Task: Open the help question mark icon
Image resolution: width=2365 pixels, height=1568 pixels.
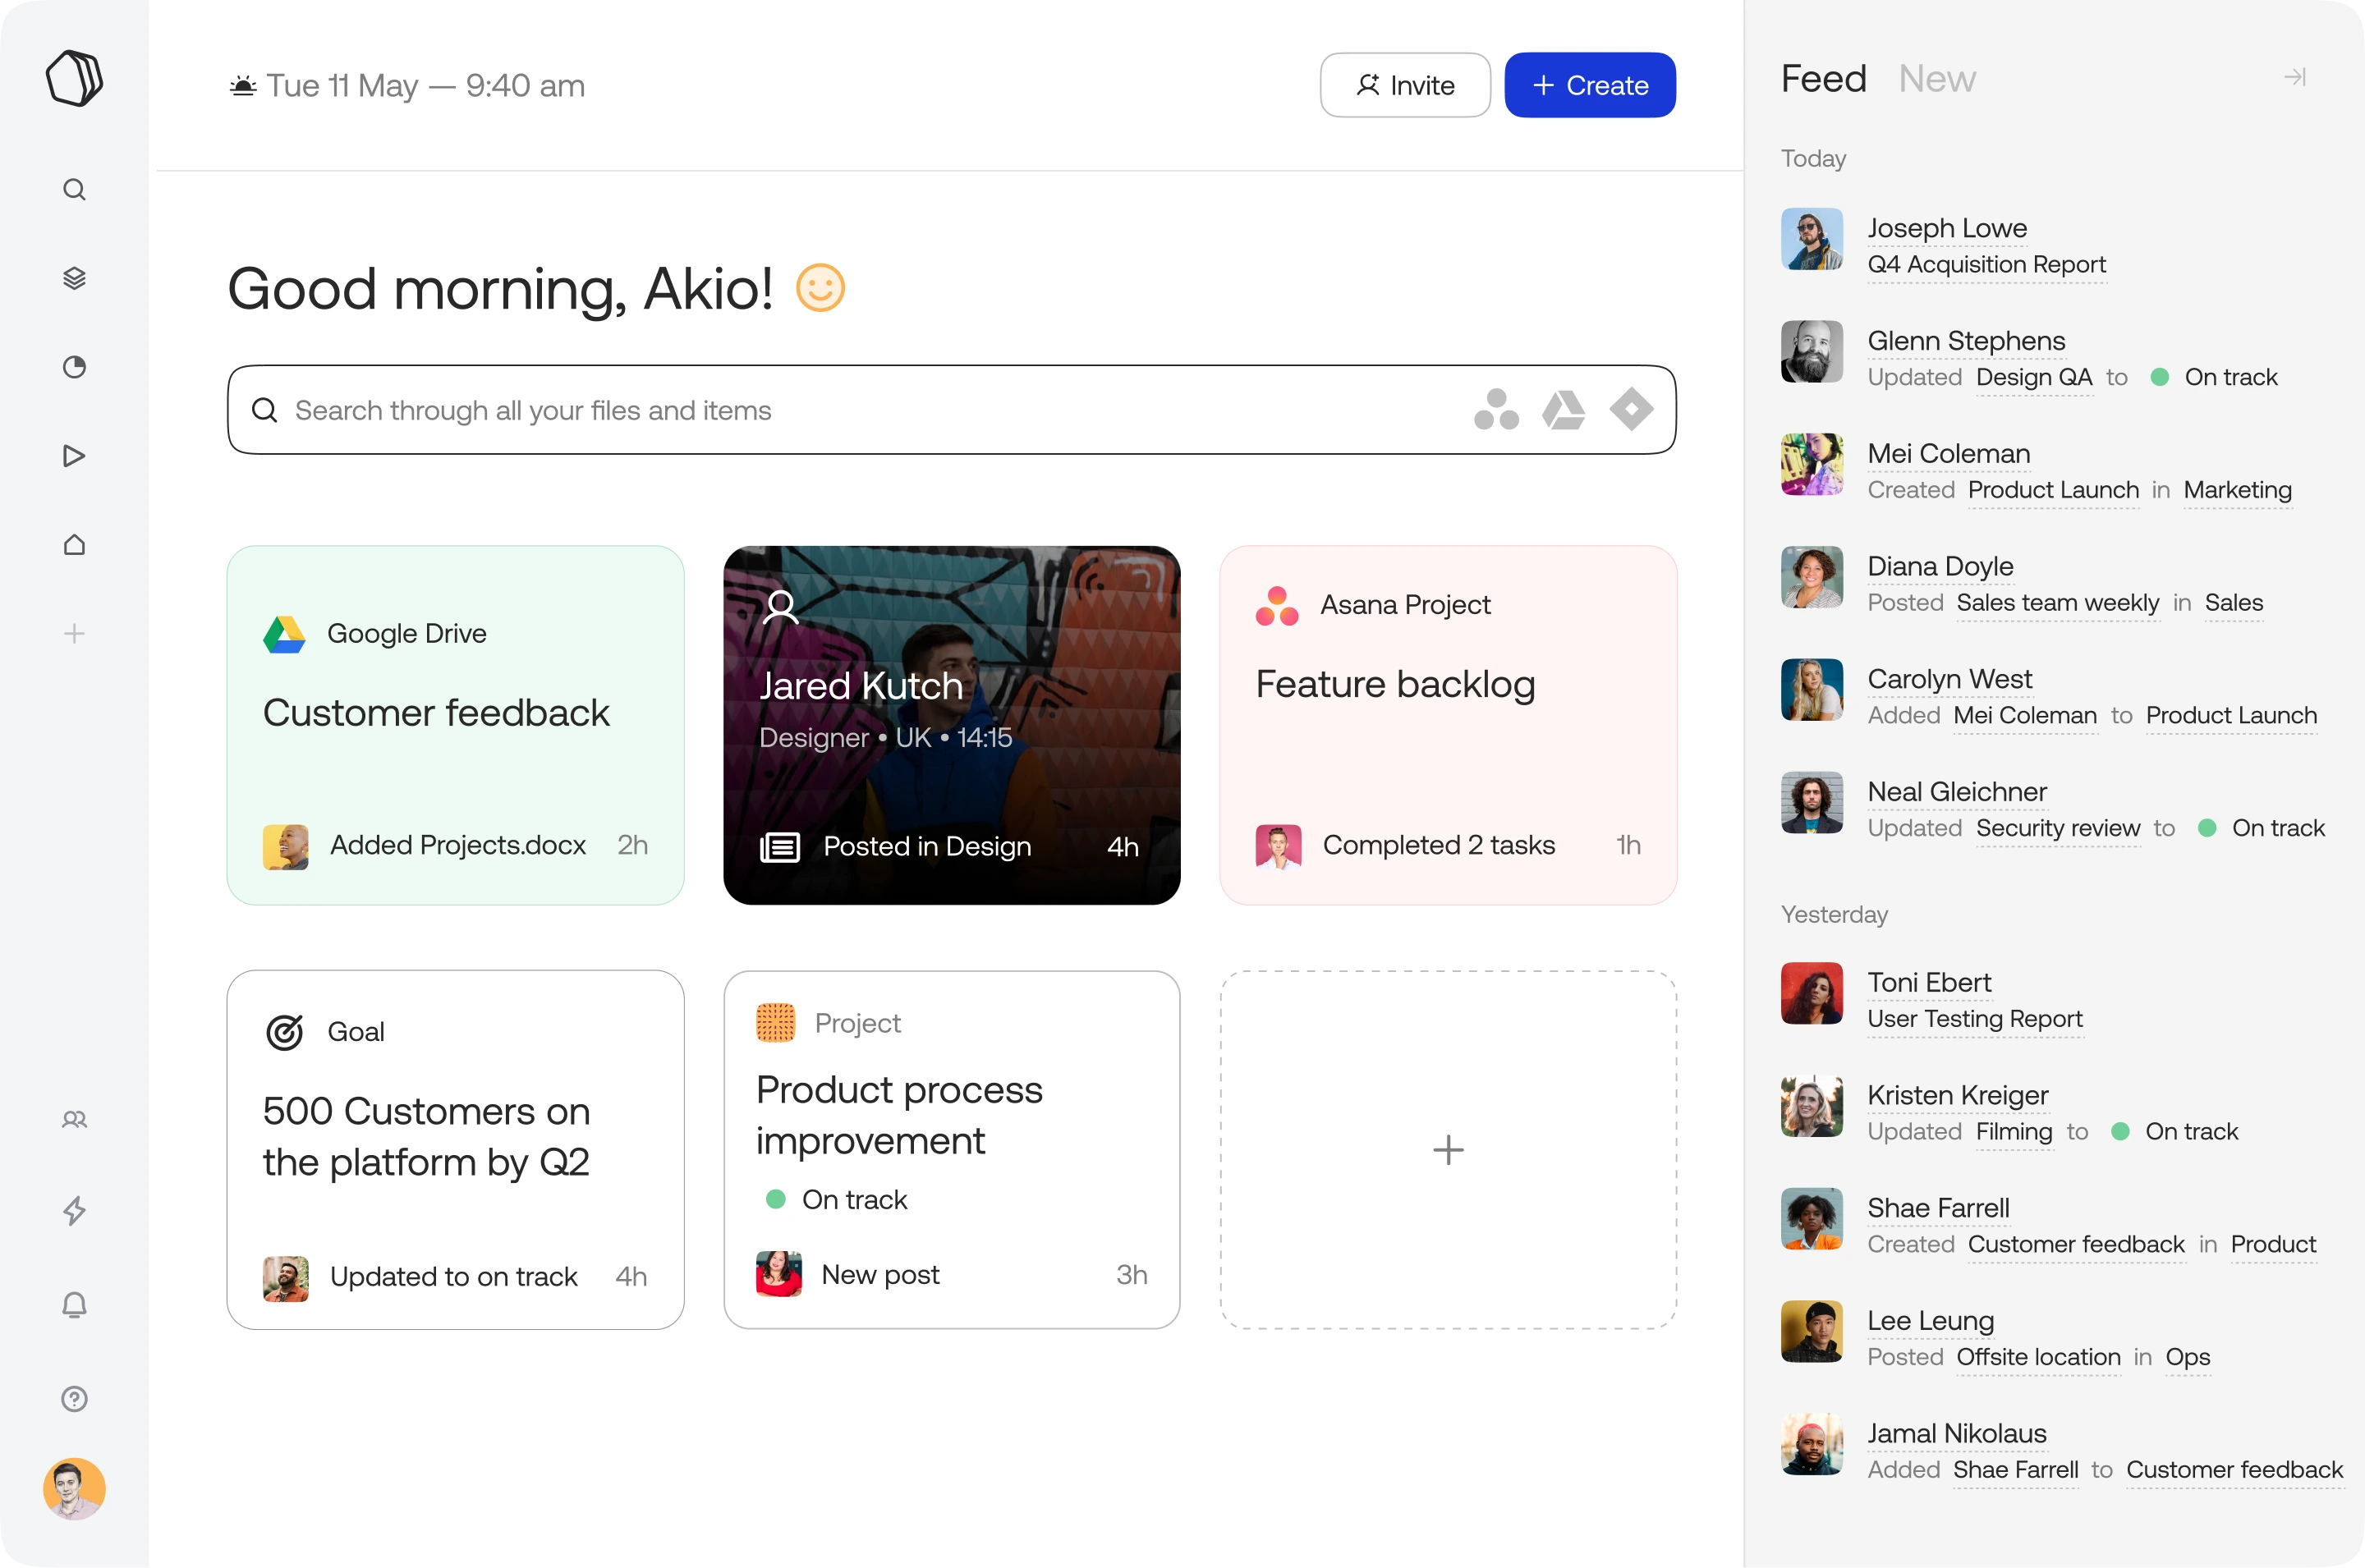Action: [74, 1399]
